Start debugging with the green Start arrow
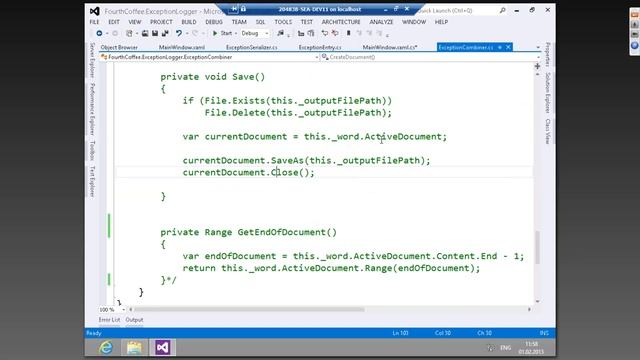640x360 pixels. coord(215,33)
